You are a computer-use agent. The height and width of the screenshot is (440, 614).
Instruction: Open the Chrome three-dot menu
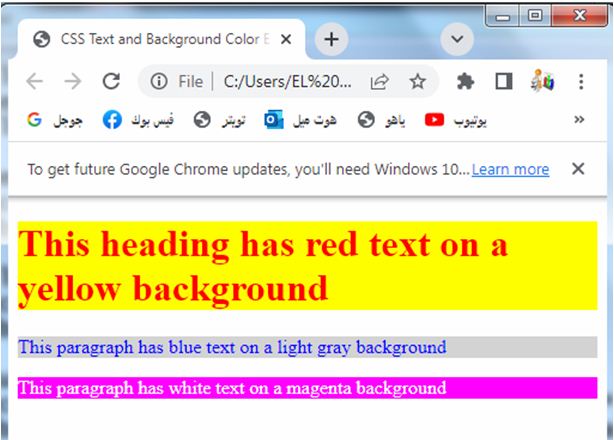581,81
